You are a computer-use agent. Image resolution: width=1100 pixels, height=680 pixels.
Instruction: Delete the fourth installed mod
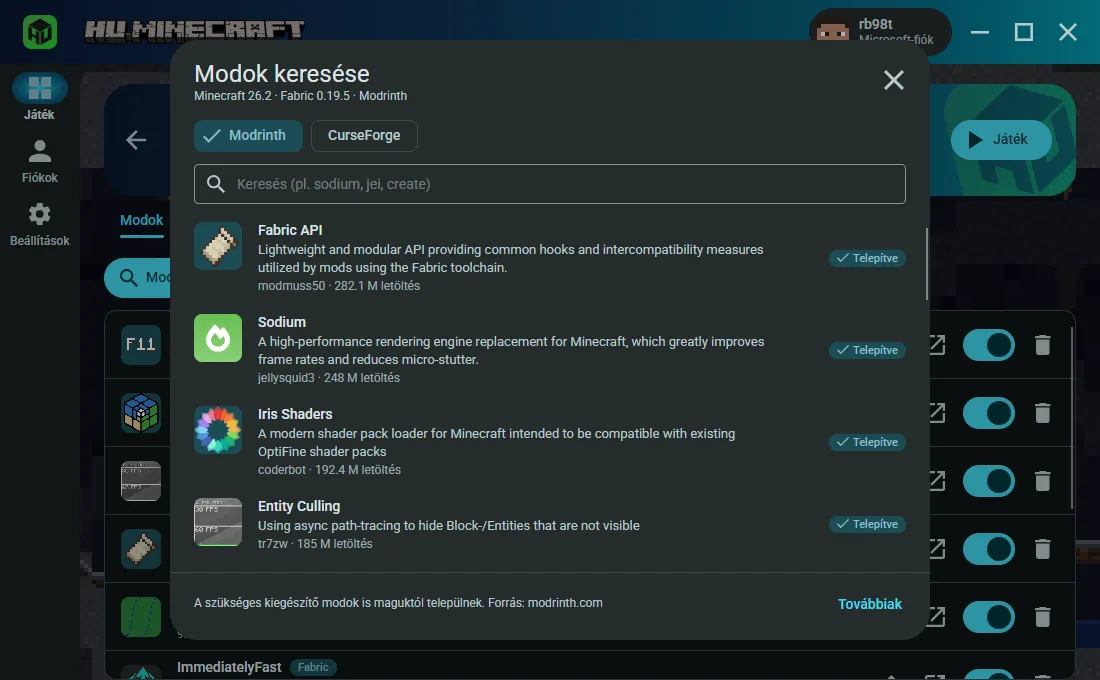pos(1042,549)
